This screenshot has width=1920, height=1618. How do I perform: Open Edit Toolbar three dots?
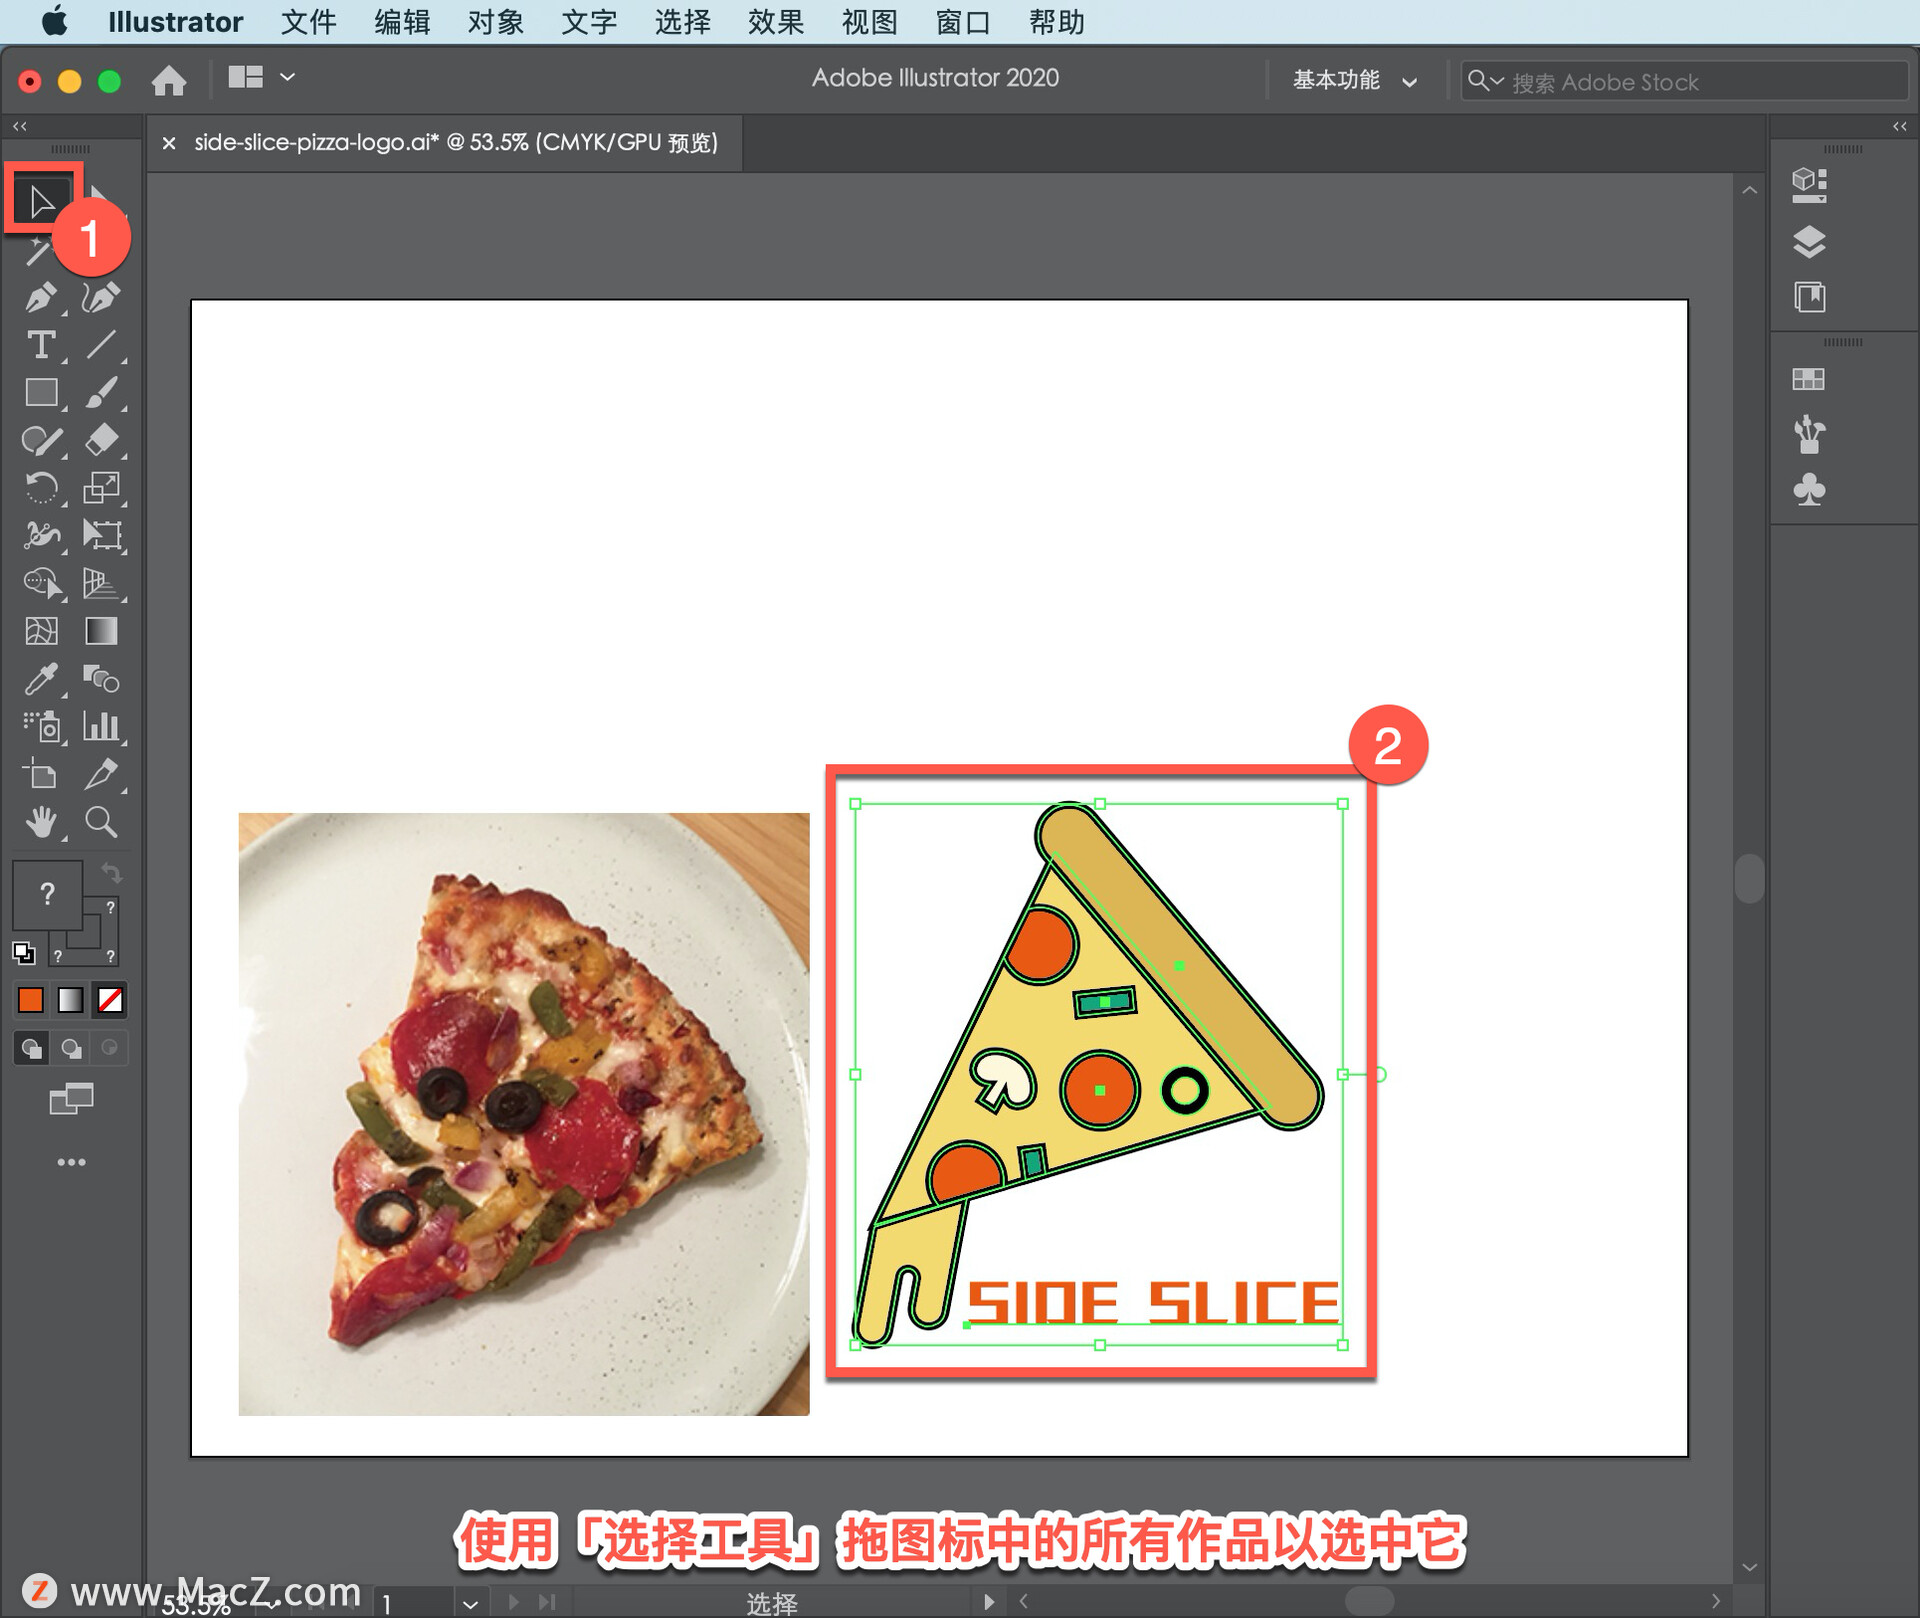point(71,1162)
